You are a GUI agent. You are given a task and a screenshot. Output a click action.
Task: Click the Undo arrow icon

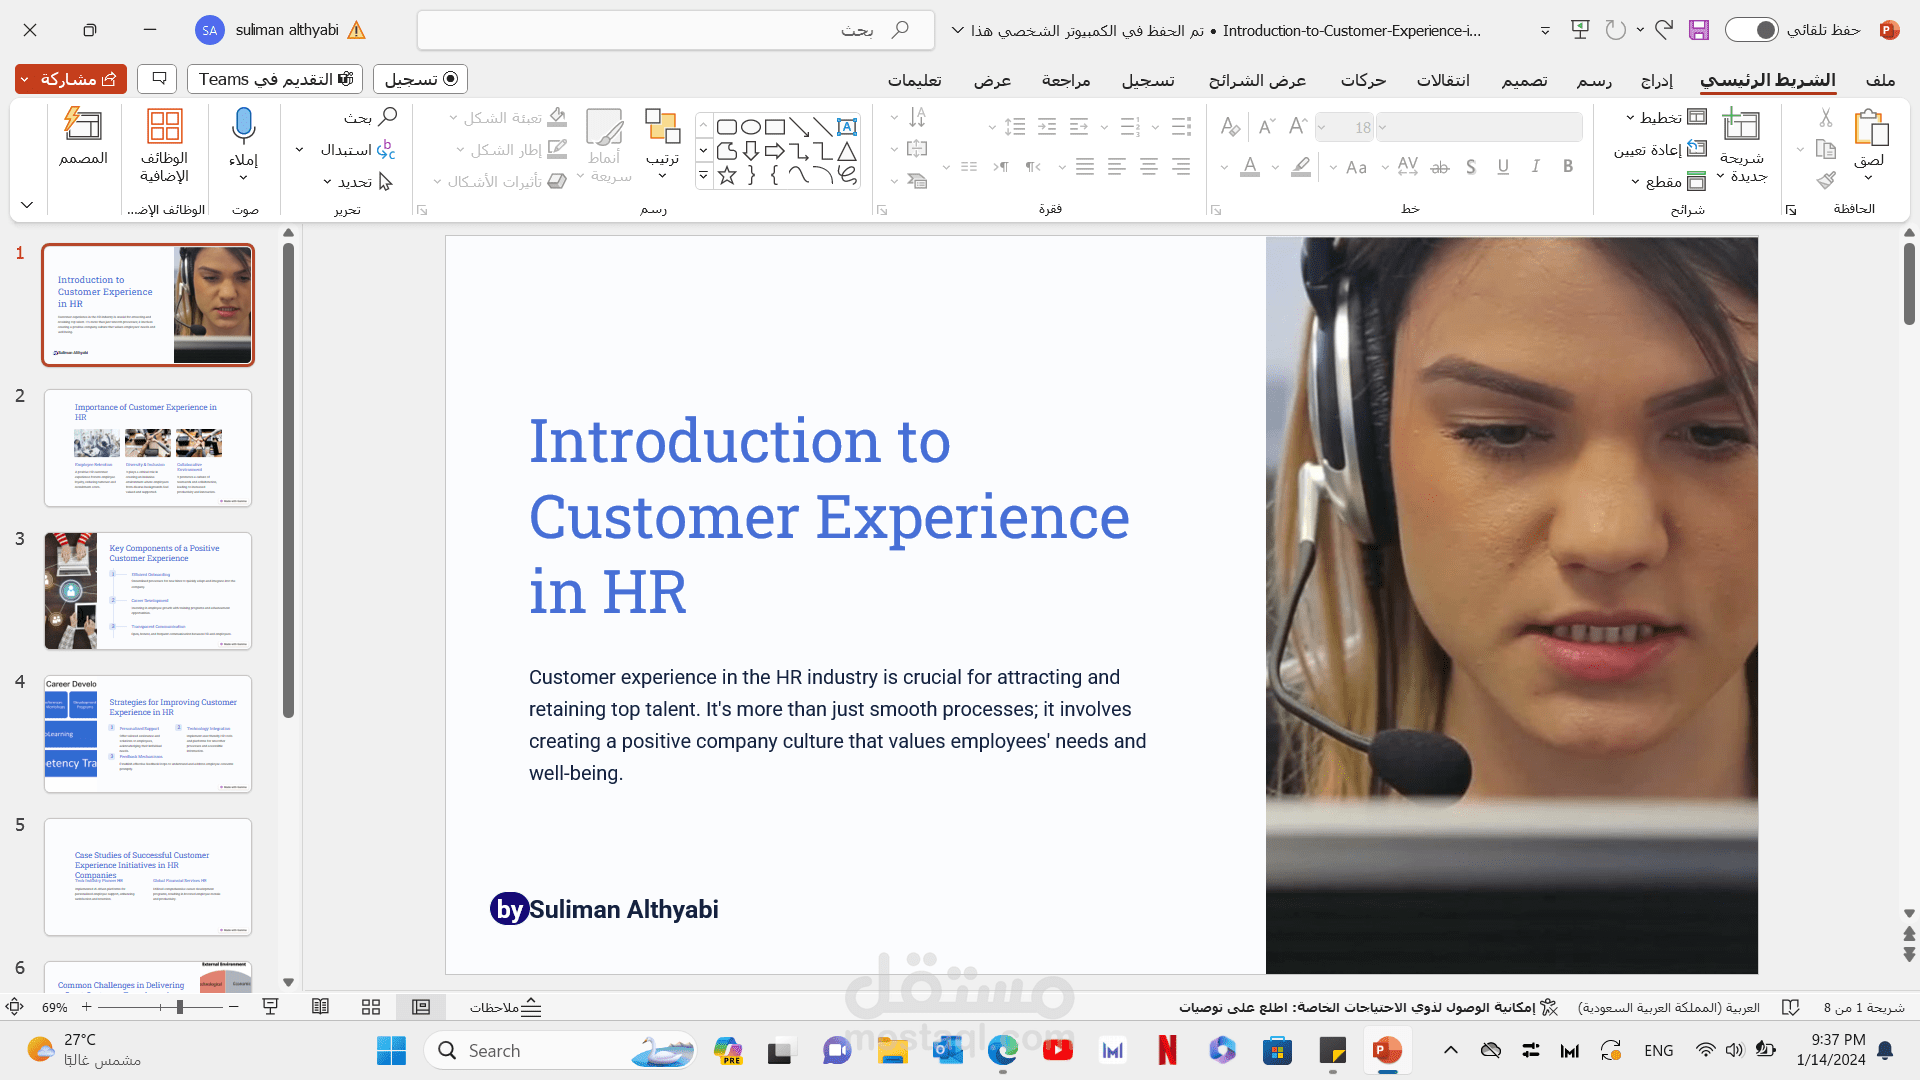1663,30
